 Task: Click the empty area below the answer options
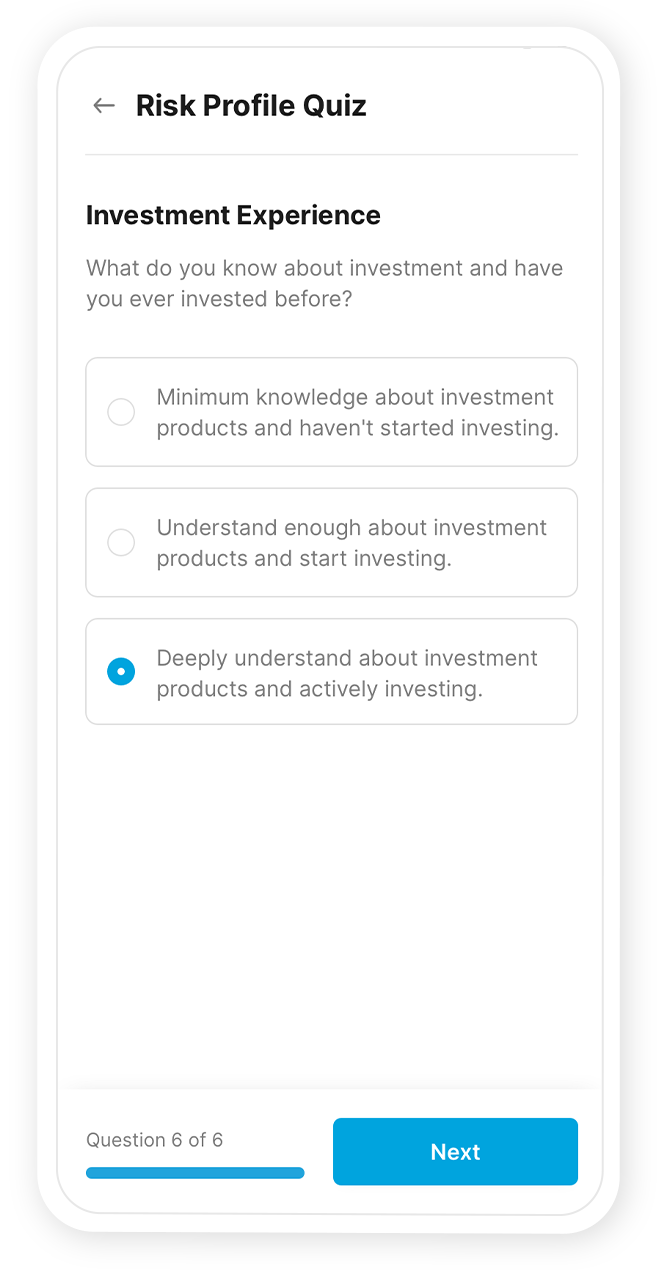[x=331, y=900]
